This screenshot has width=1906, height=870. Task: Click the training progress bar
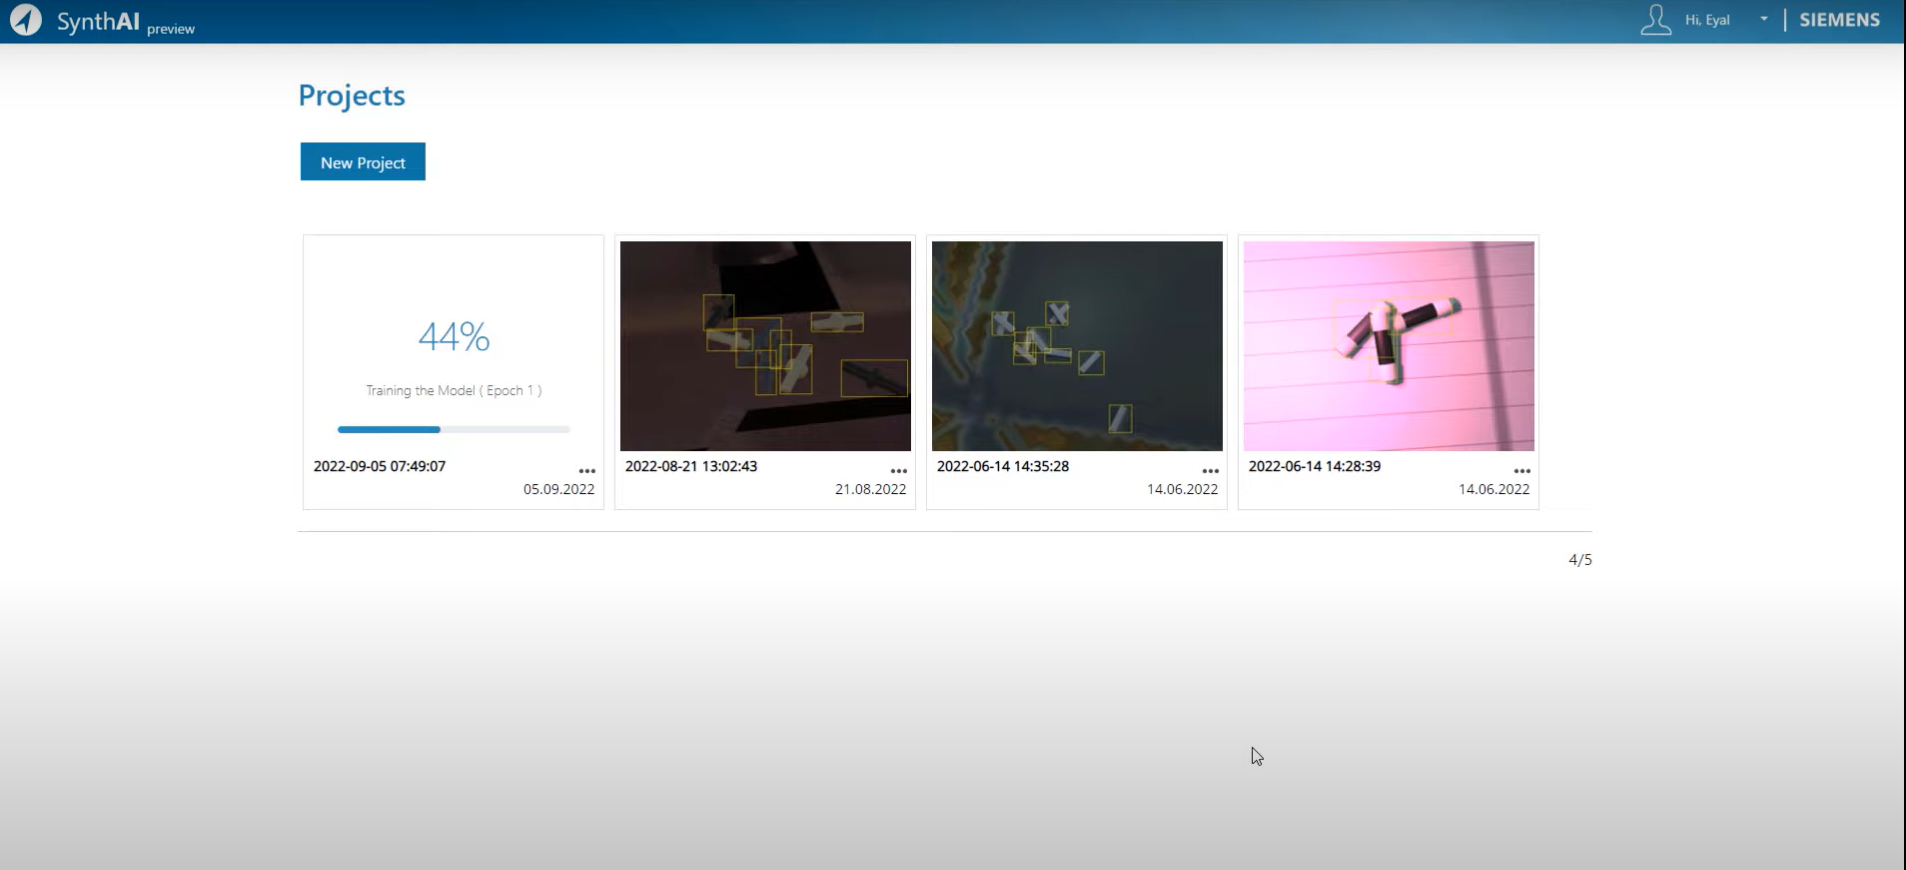[453, 429]
